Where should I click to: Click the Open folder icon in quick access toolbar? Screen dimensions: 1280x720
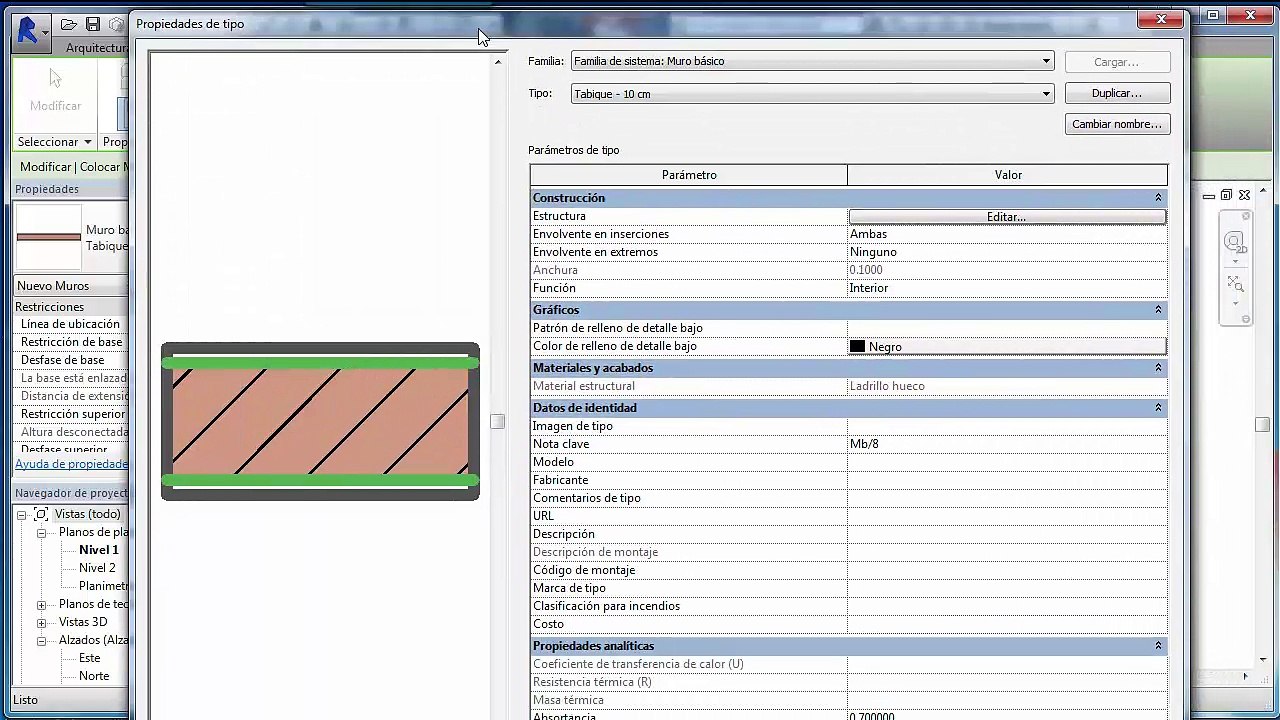(69, 24)
